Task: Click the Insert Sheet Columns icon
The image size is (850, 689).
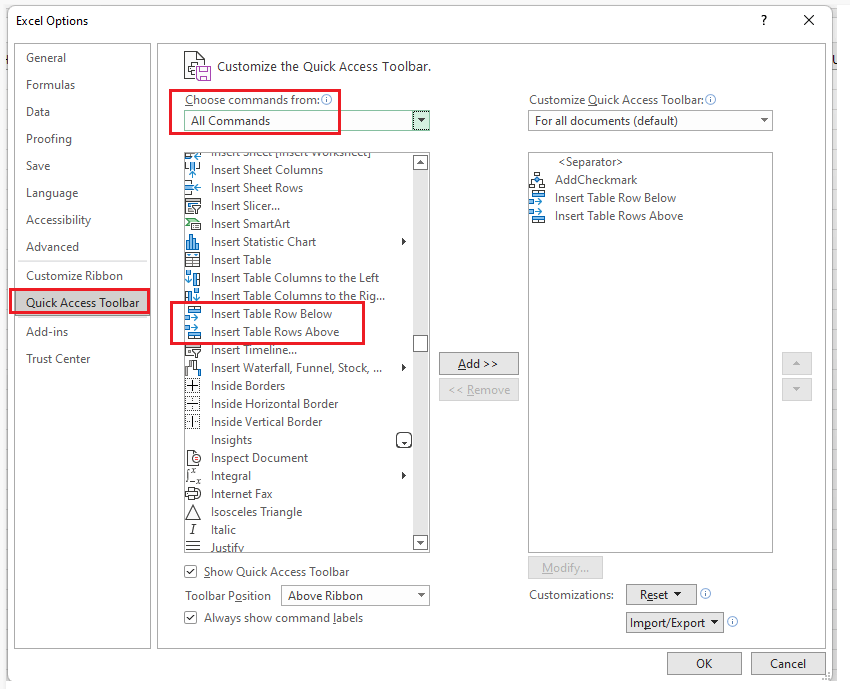Action: [193, 170]
